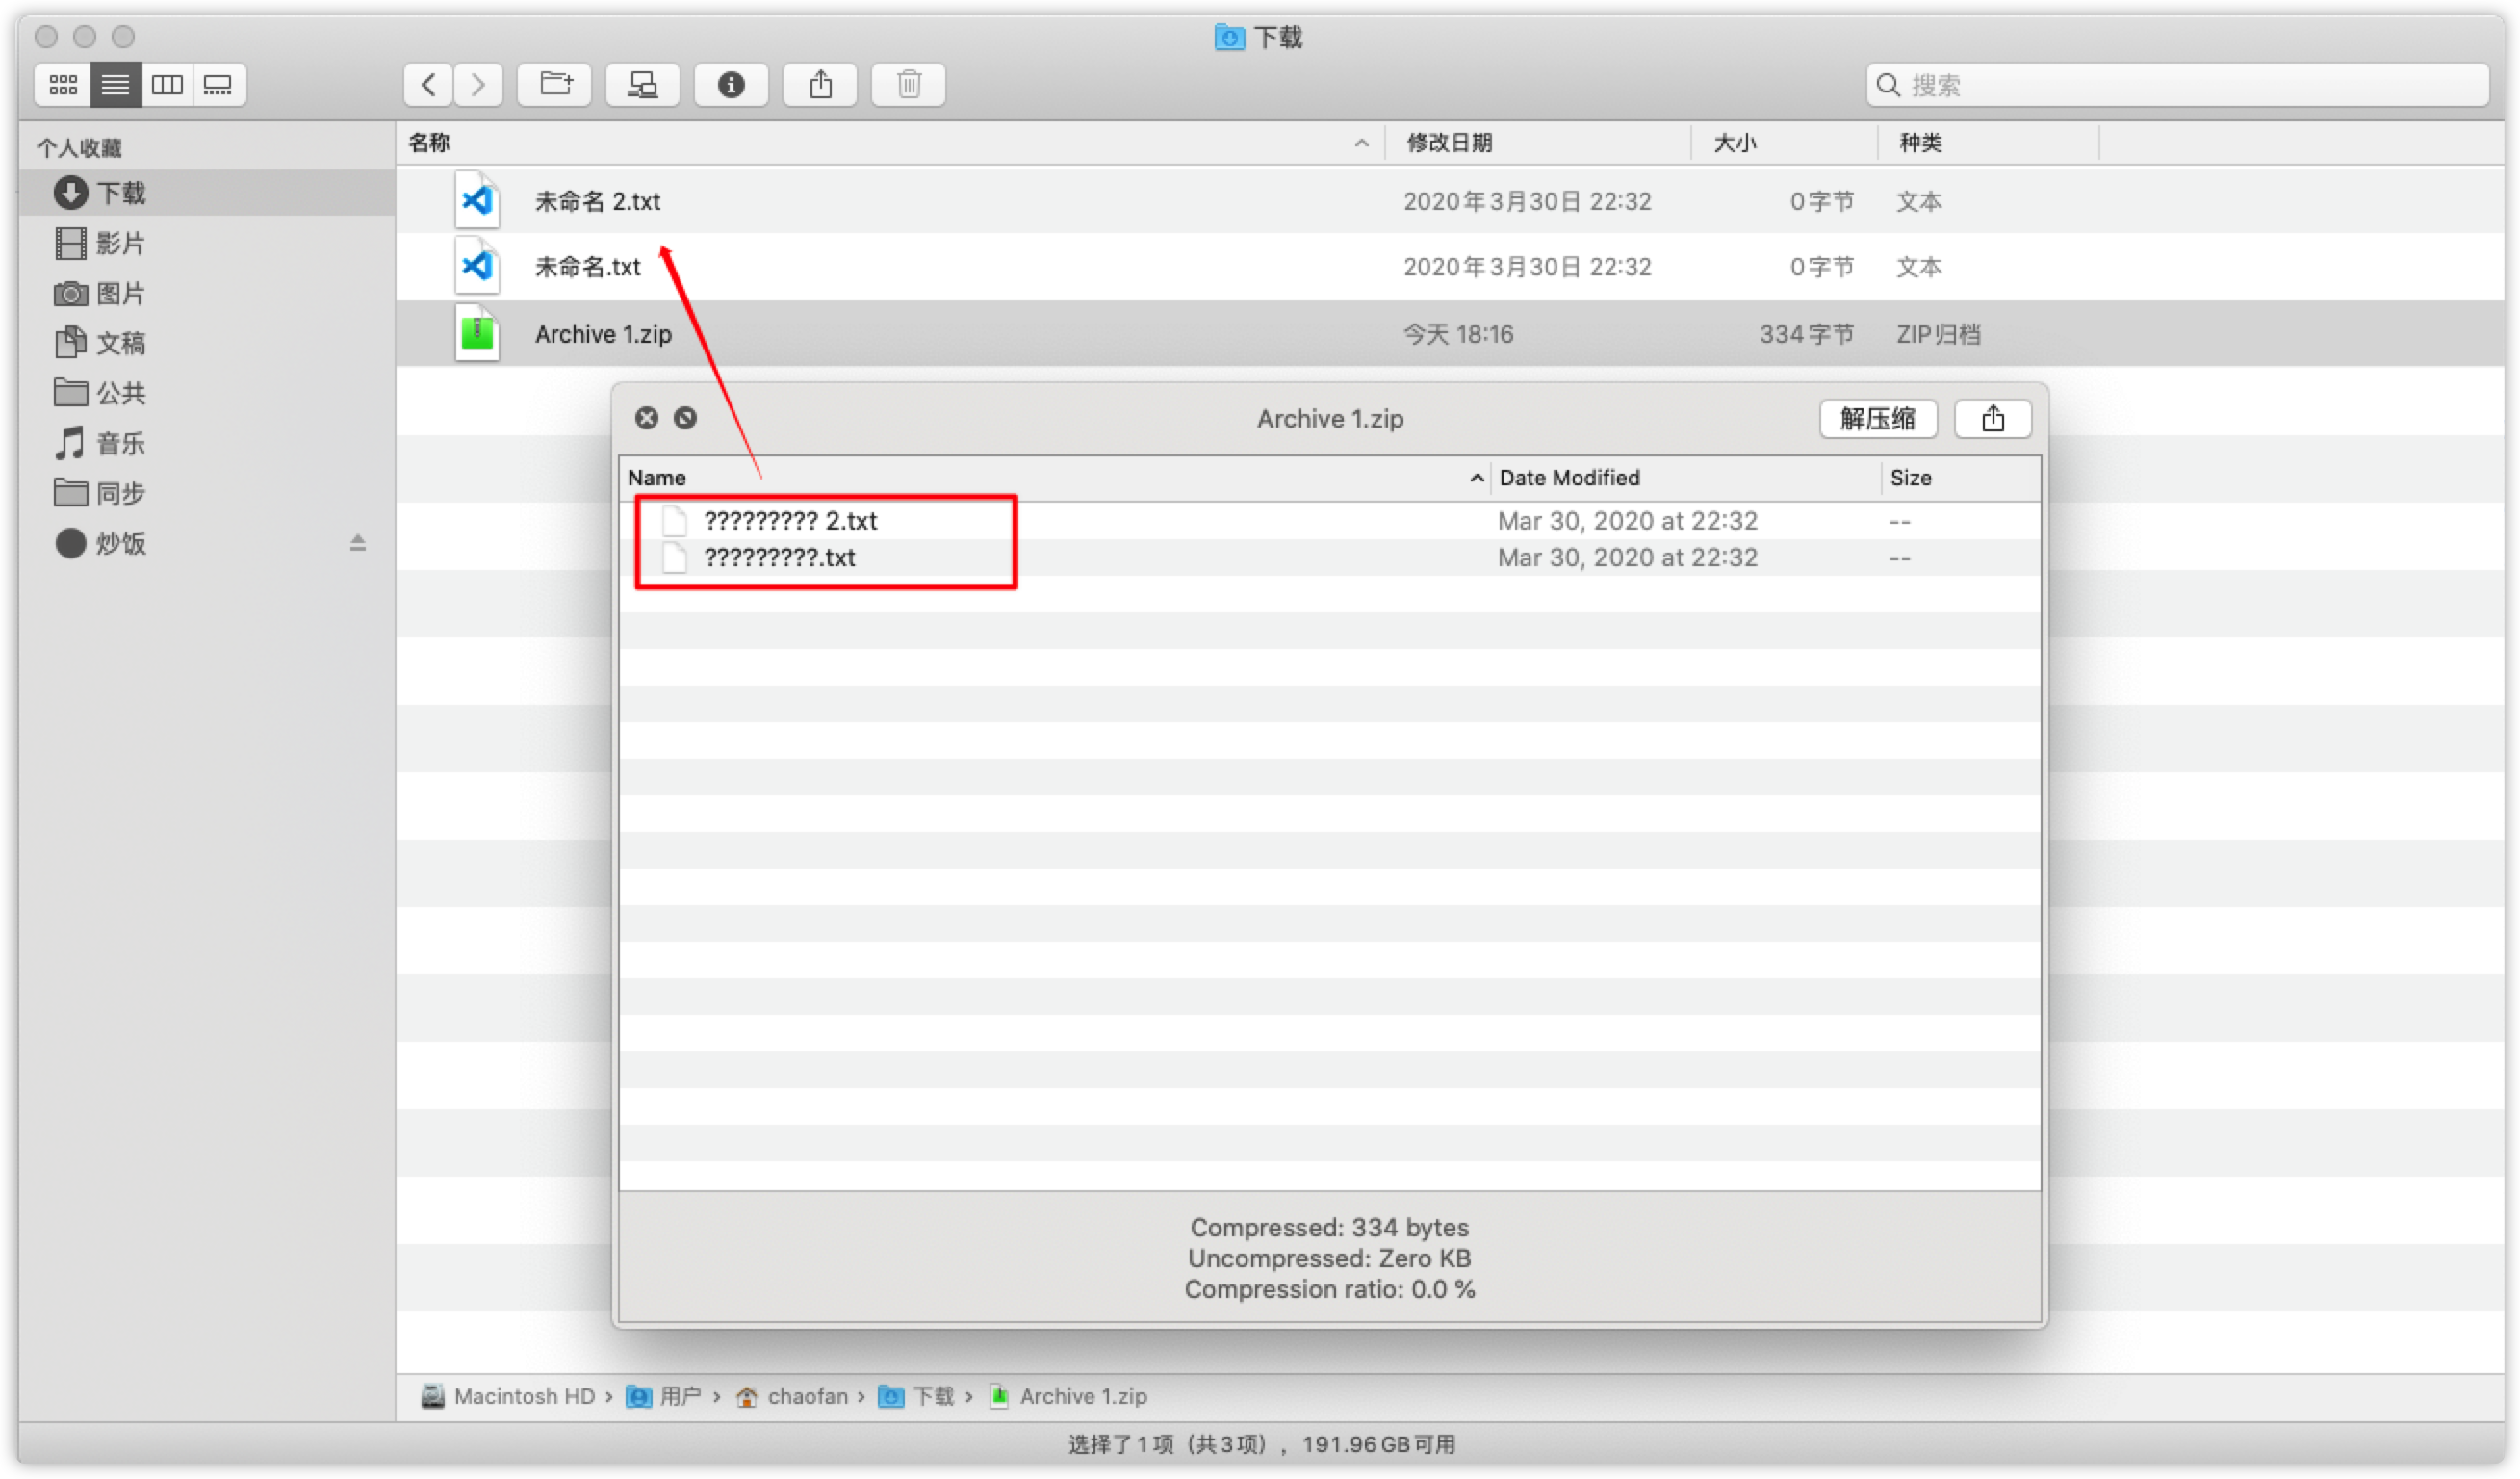Switch Finder to list view
Viewport: 2520px width, 1479px height.
pos(116,85)
